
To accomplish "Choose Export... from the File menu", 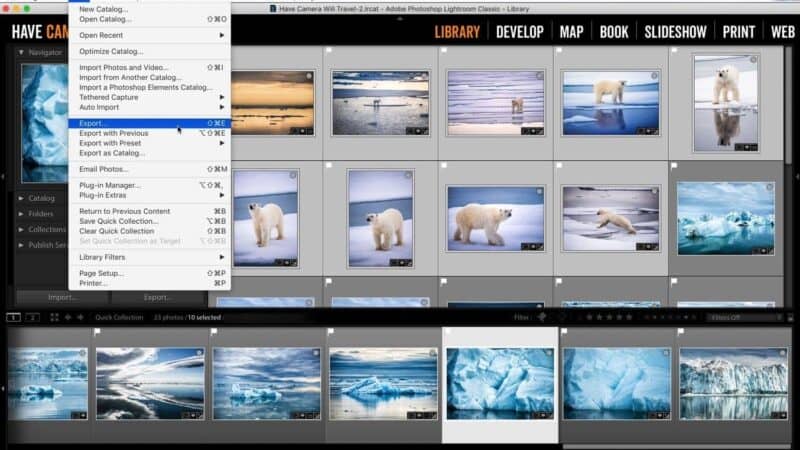I will pos(149,123).
